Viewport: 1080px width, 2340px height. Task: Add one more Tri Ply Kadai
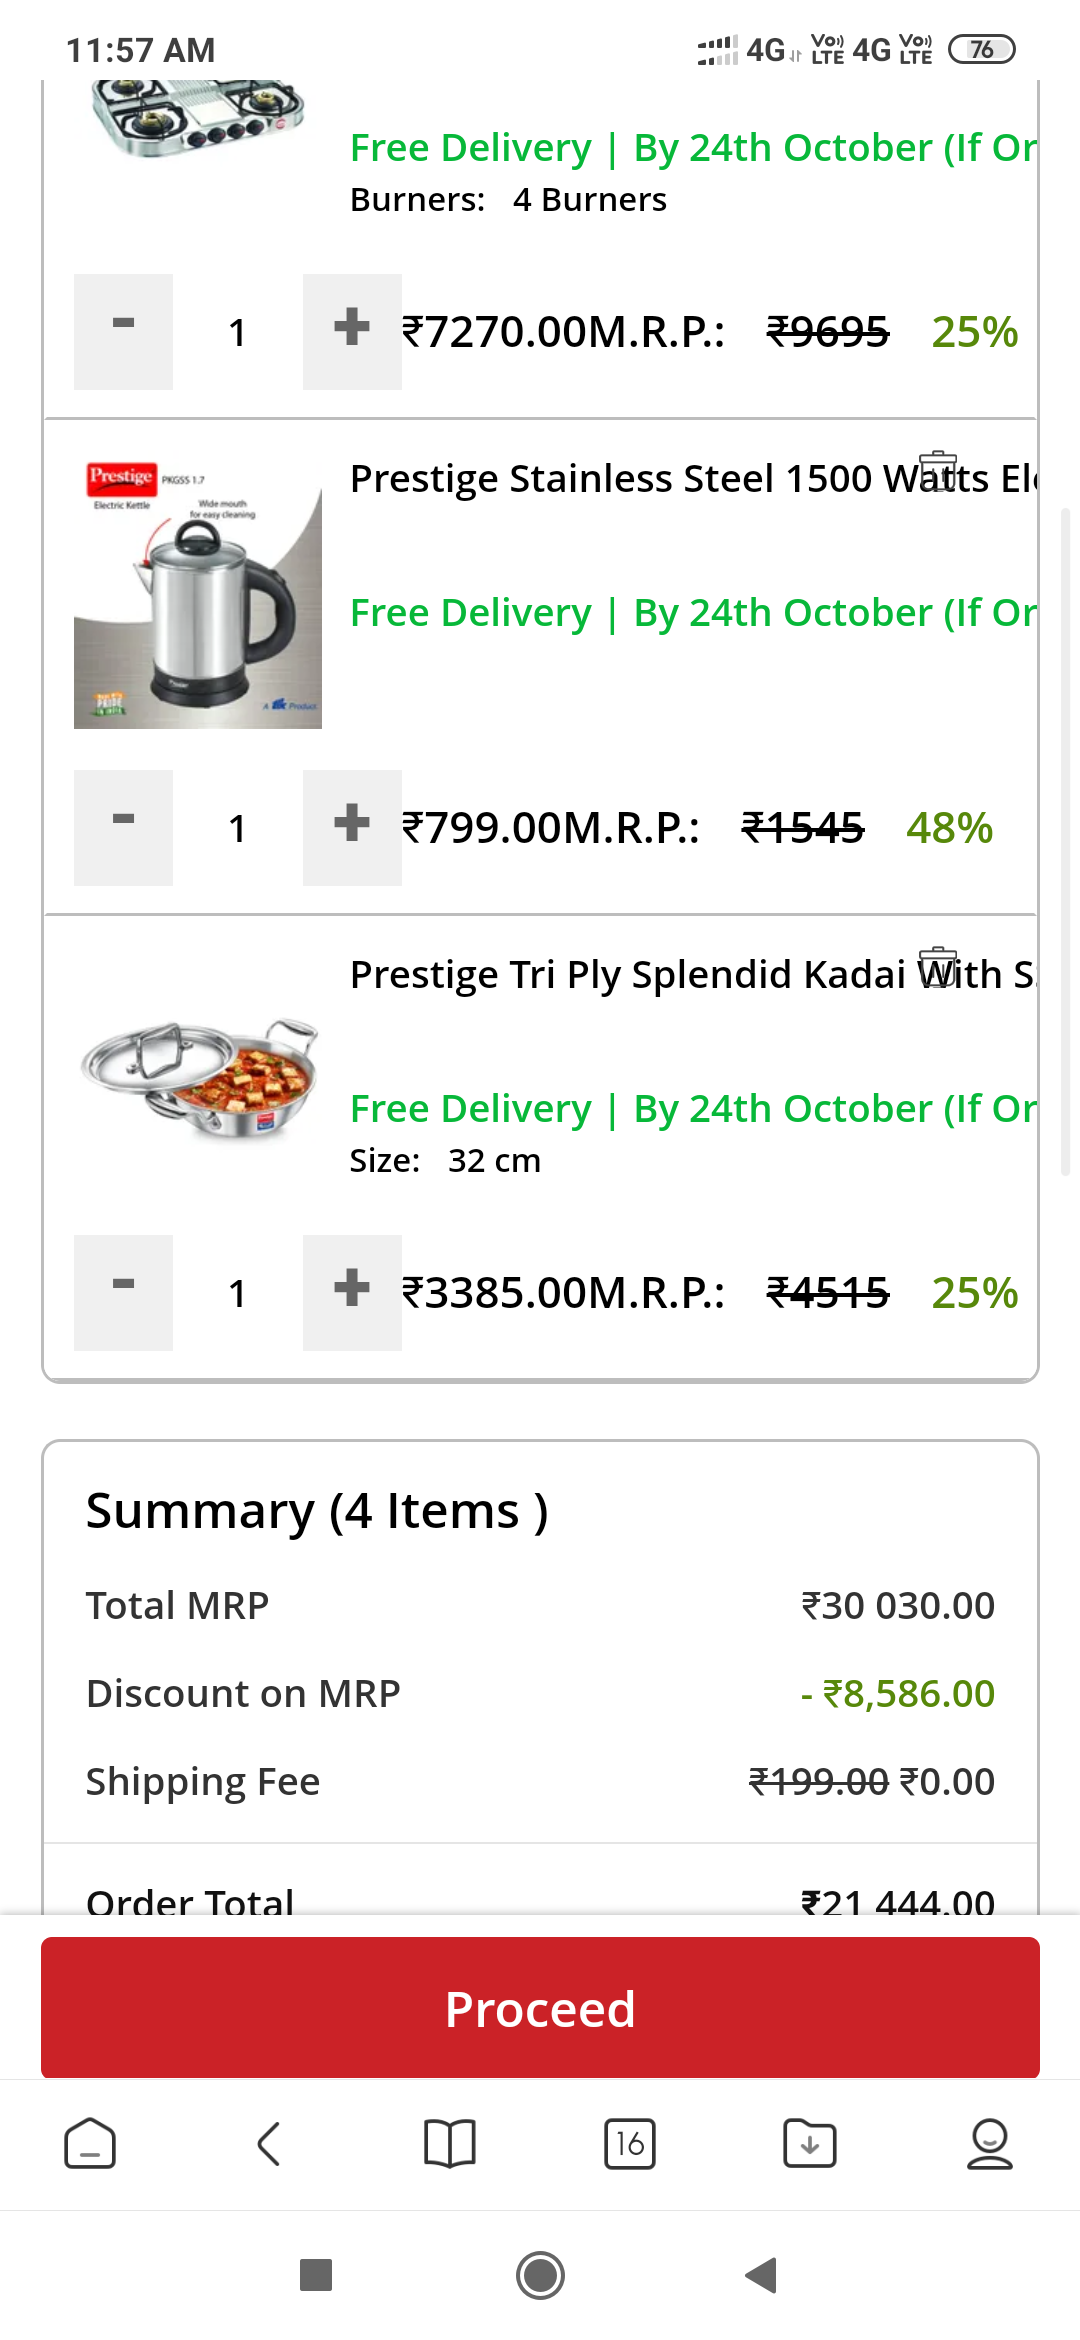point(352,1292)
